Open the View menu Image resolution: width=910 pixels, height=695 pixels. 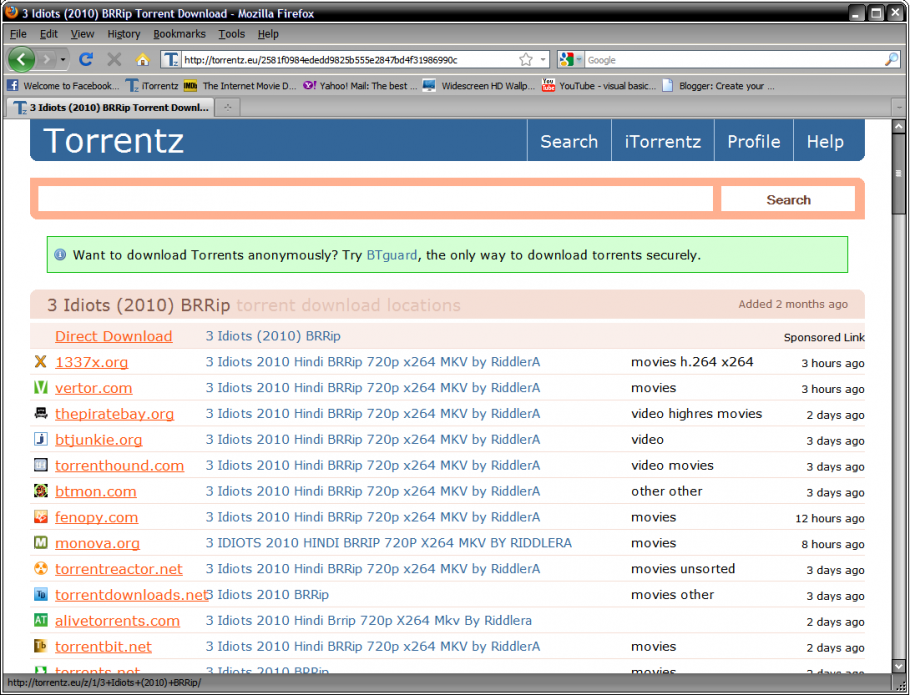click(82, 34)
